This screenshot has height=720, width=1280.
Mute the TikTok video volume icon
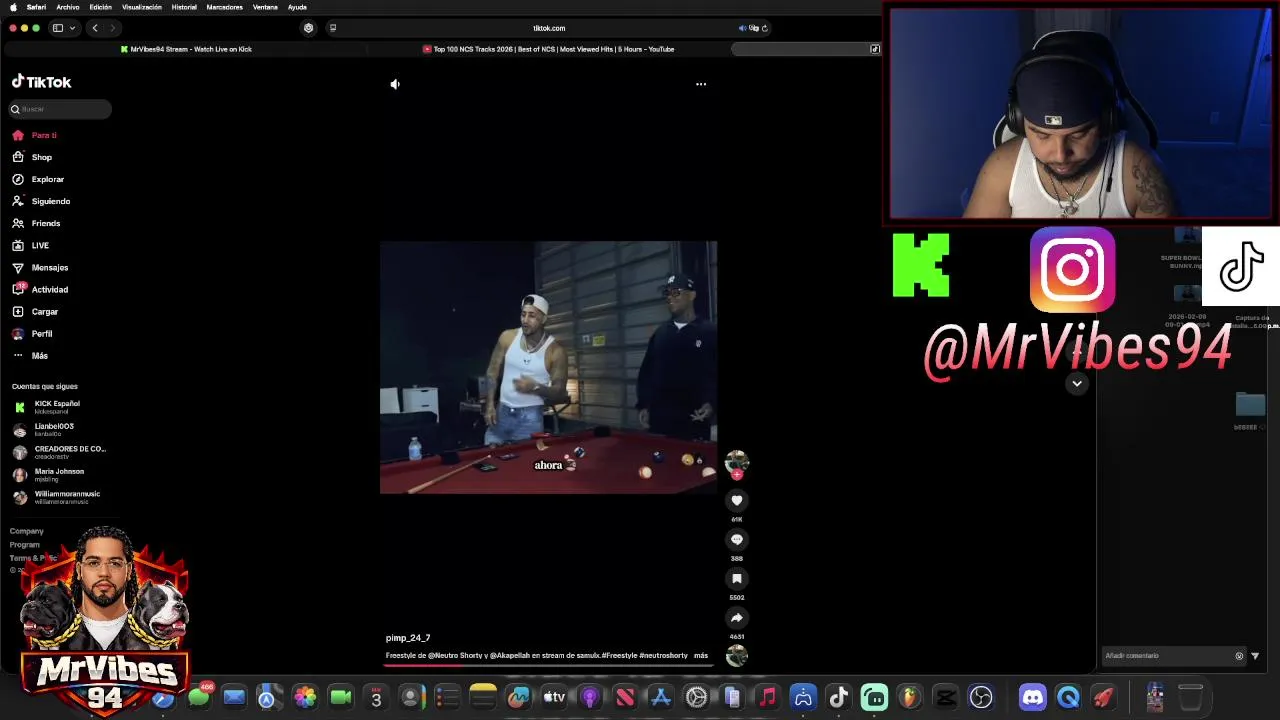click(x=395, y=84)
